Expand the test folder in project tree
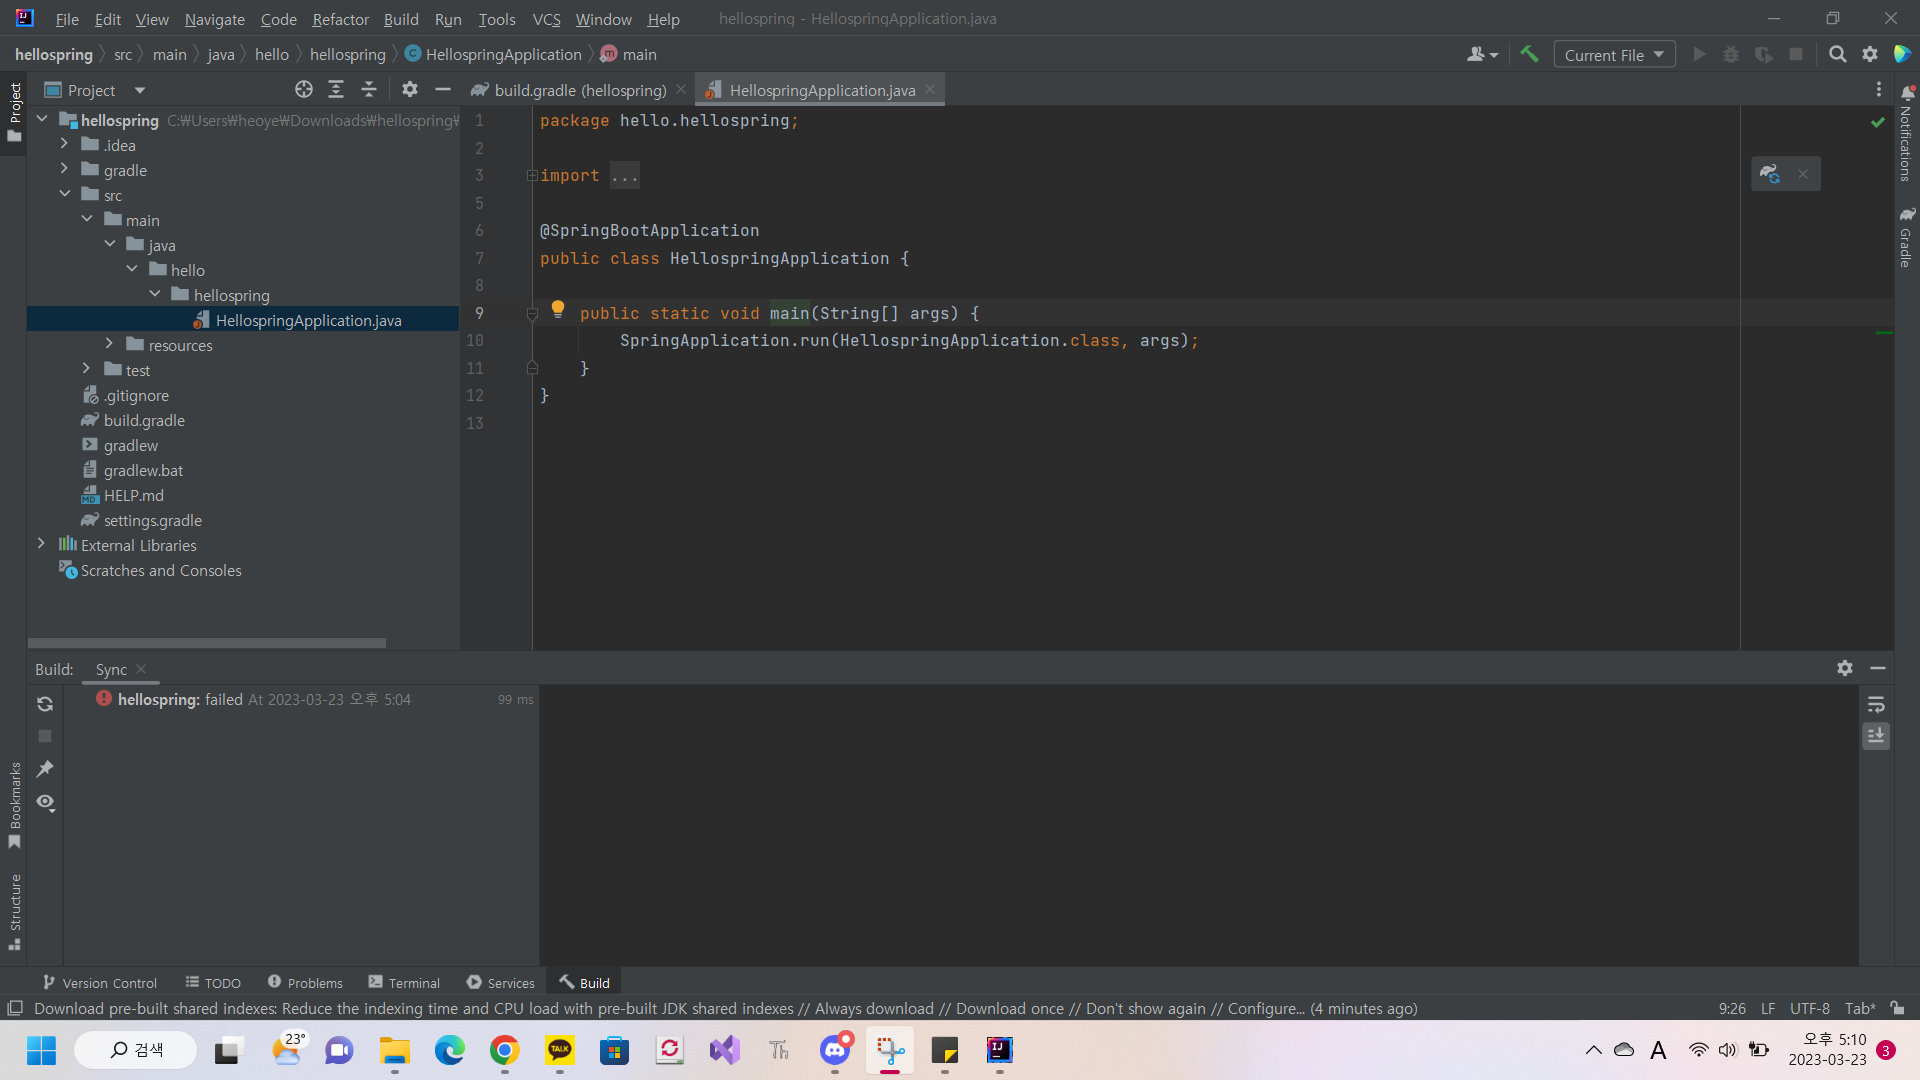This screenshot has width=1920, height=1080. click(x=86, y=369)
